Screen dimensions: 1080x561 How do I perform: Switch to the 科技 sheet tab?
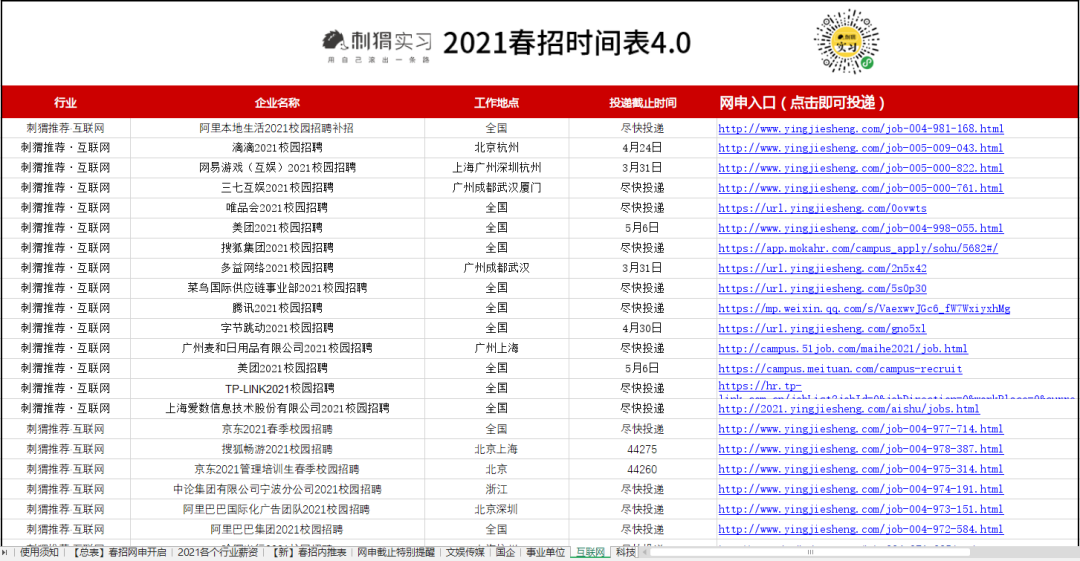(x=625, y=553)
